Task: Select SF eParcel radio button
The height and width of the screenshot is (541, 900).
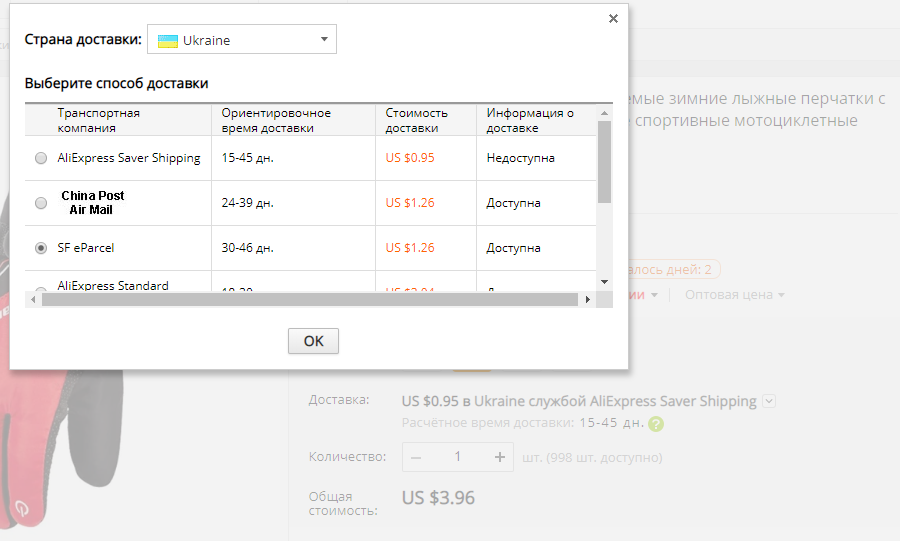Action: [x=41, y=248]
